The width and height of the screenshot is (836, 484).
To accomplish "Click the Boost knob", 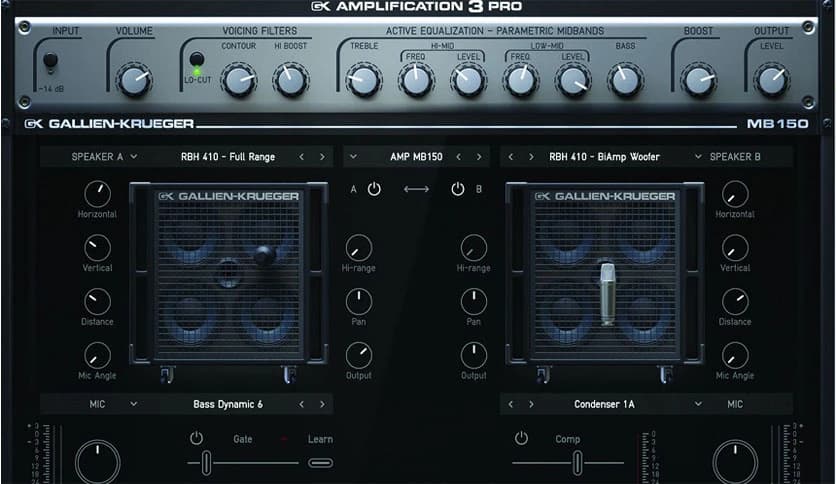I will [x=698, y=80].
